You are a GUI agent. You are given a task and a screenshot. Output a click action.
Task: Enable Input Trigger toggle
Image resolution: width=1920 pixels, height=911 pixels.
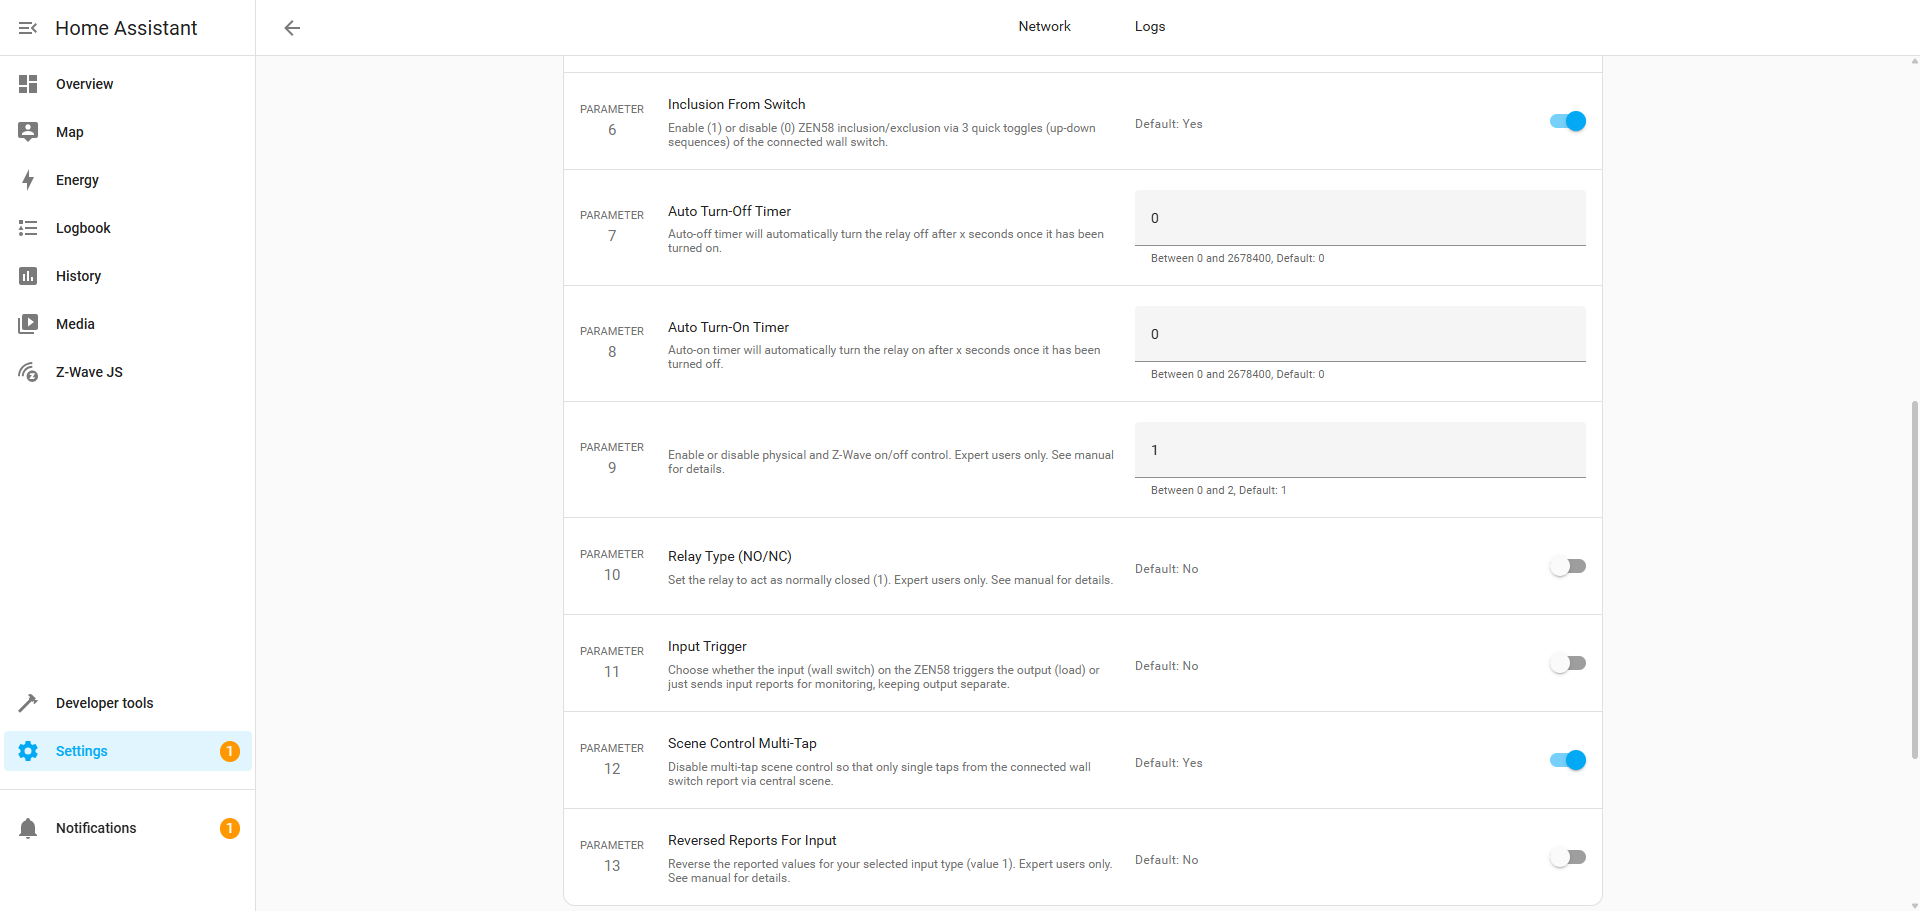click(1568, 663)
